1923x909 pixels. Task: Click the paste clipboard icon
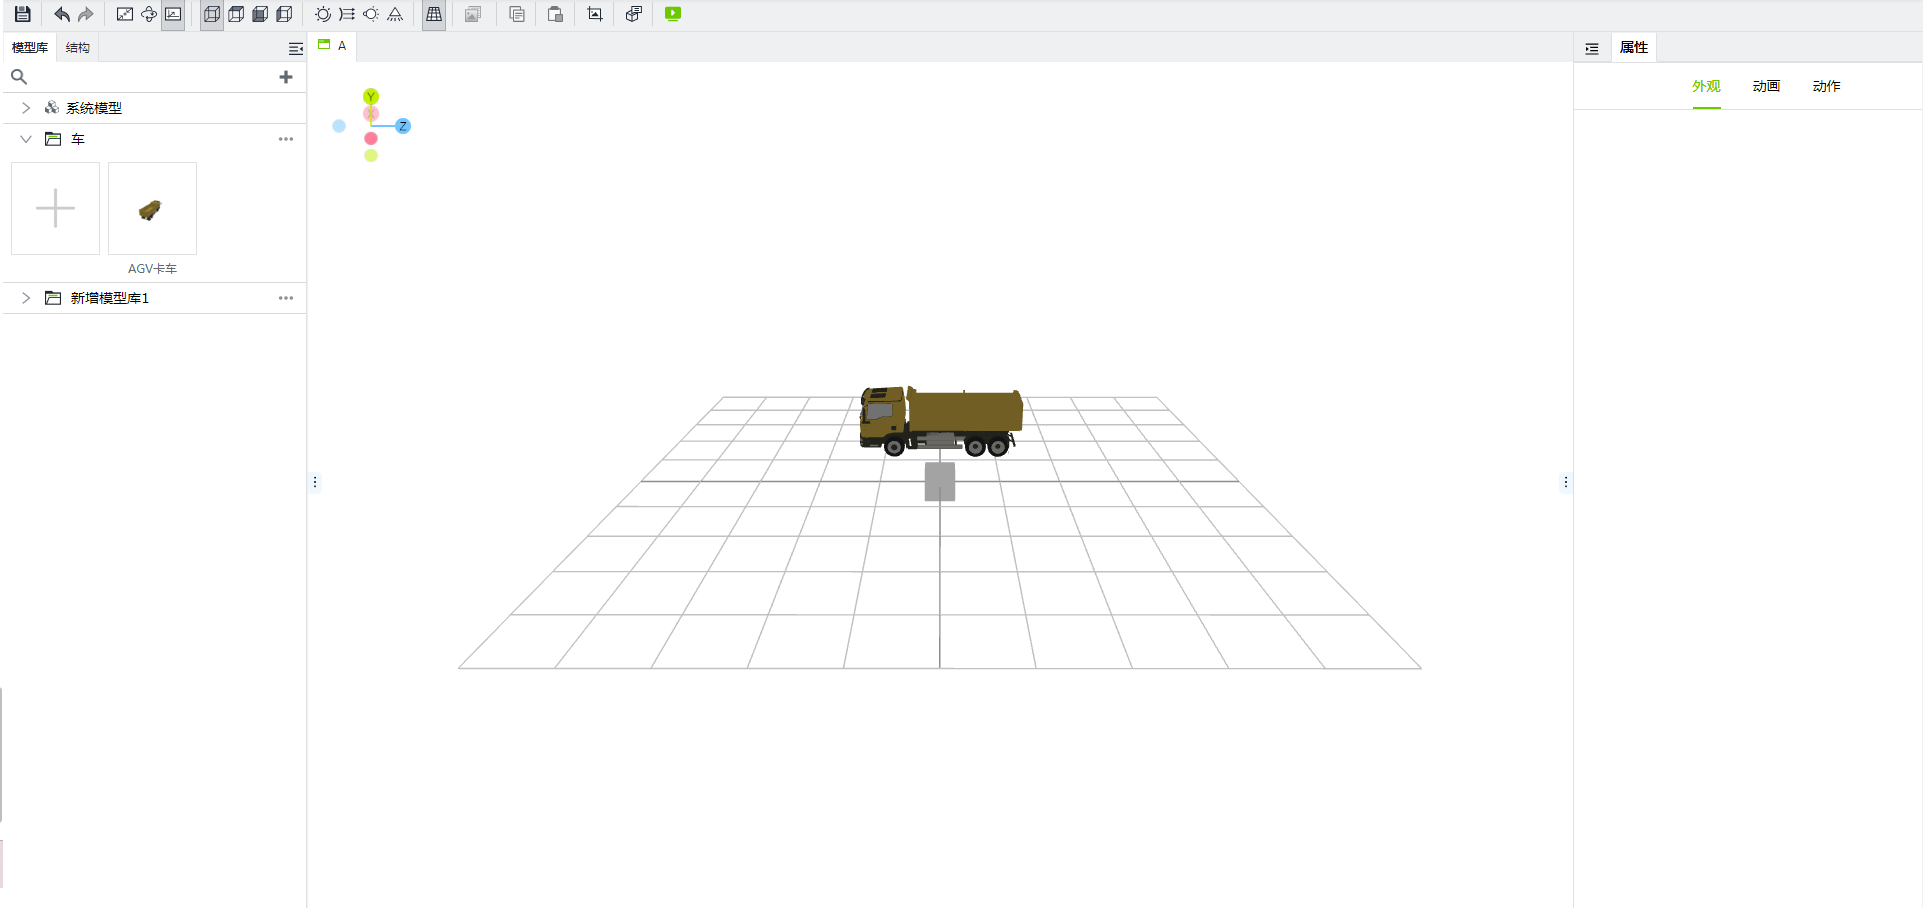click(555, 14)
